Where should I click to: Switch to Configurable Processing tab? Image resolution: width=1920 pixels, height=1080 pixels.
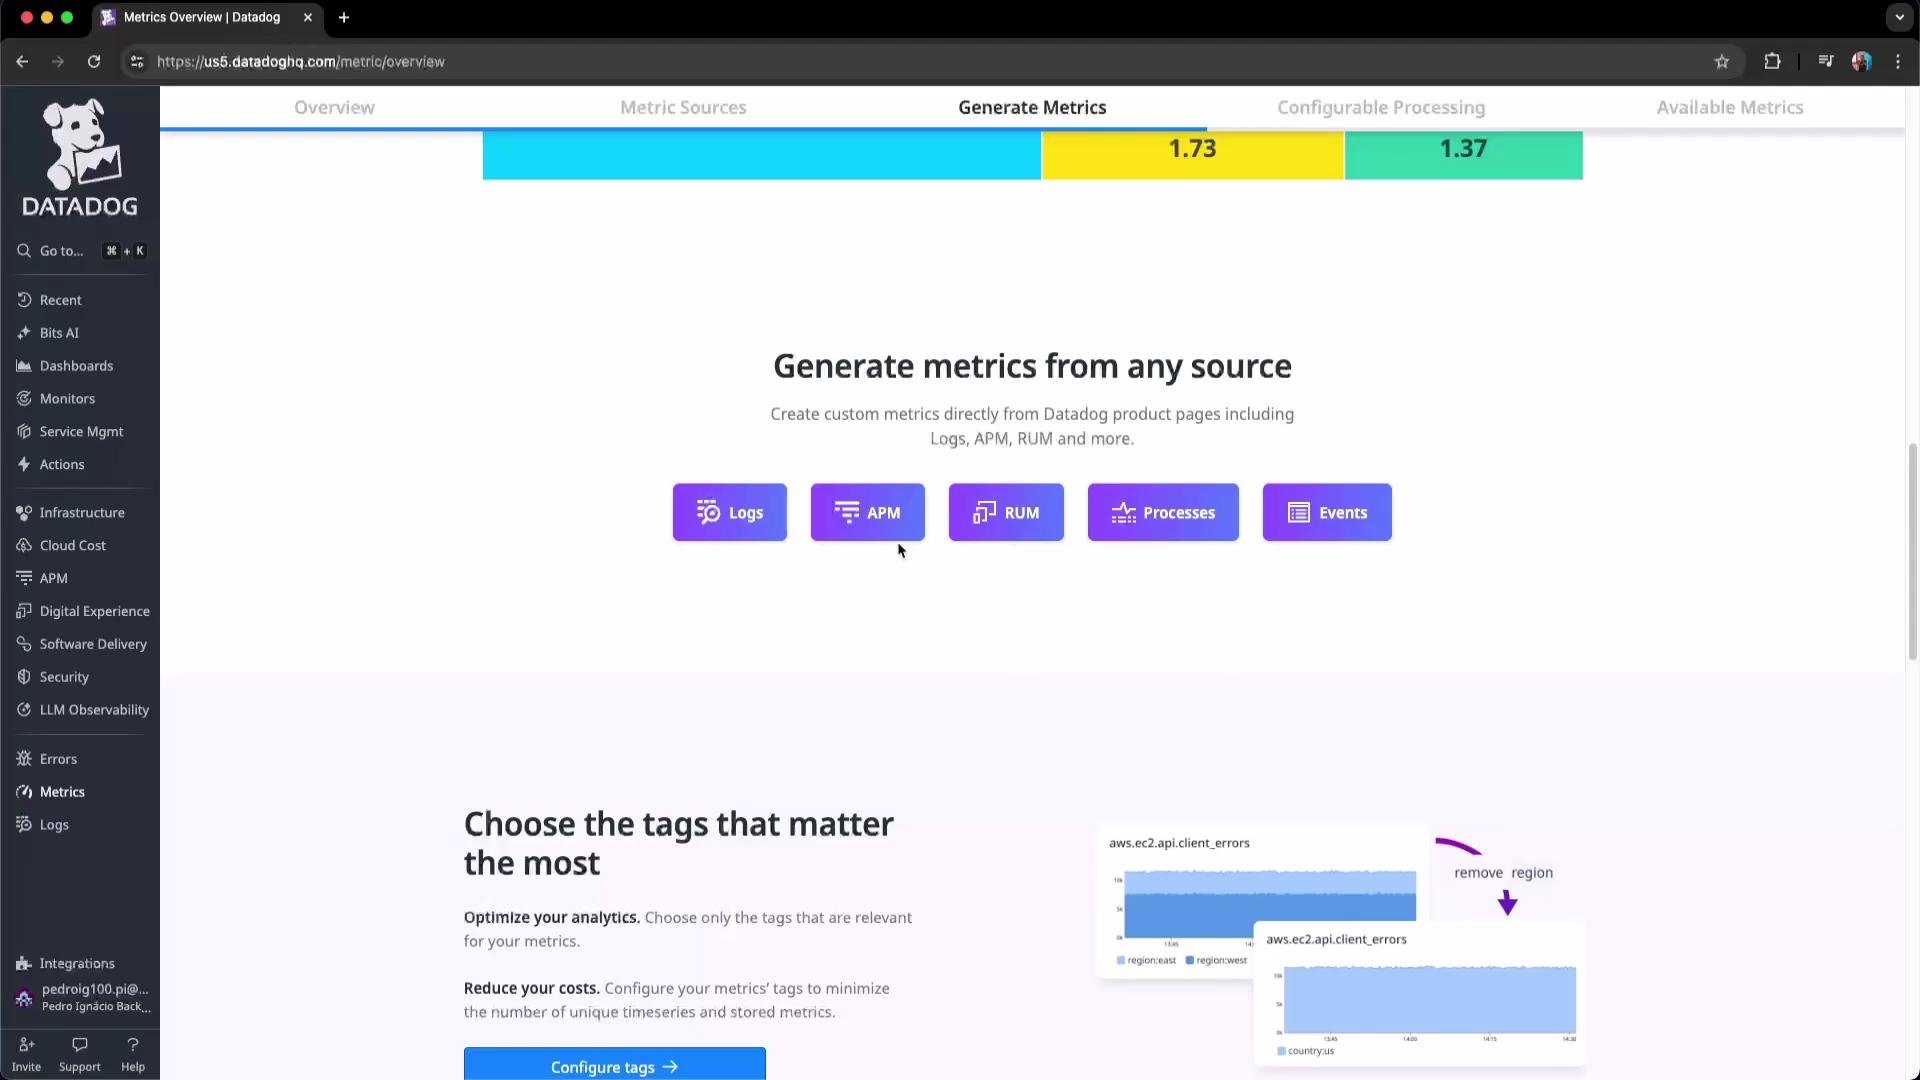pos(1381,108)
